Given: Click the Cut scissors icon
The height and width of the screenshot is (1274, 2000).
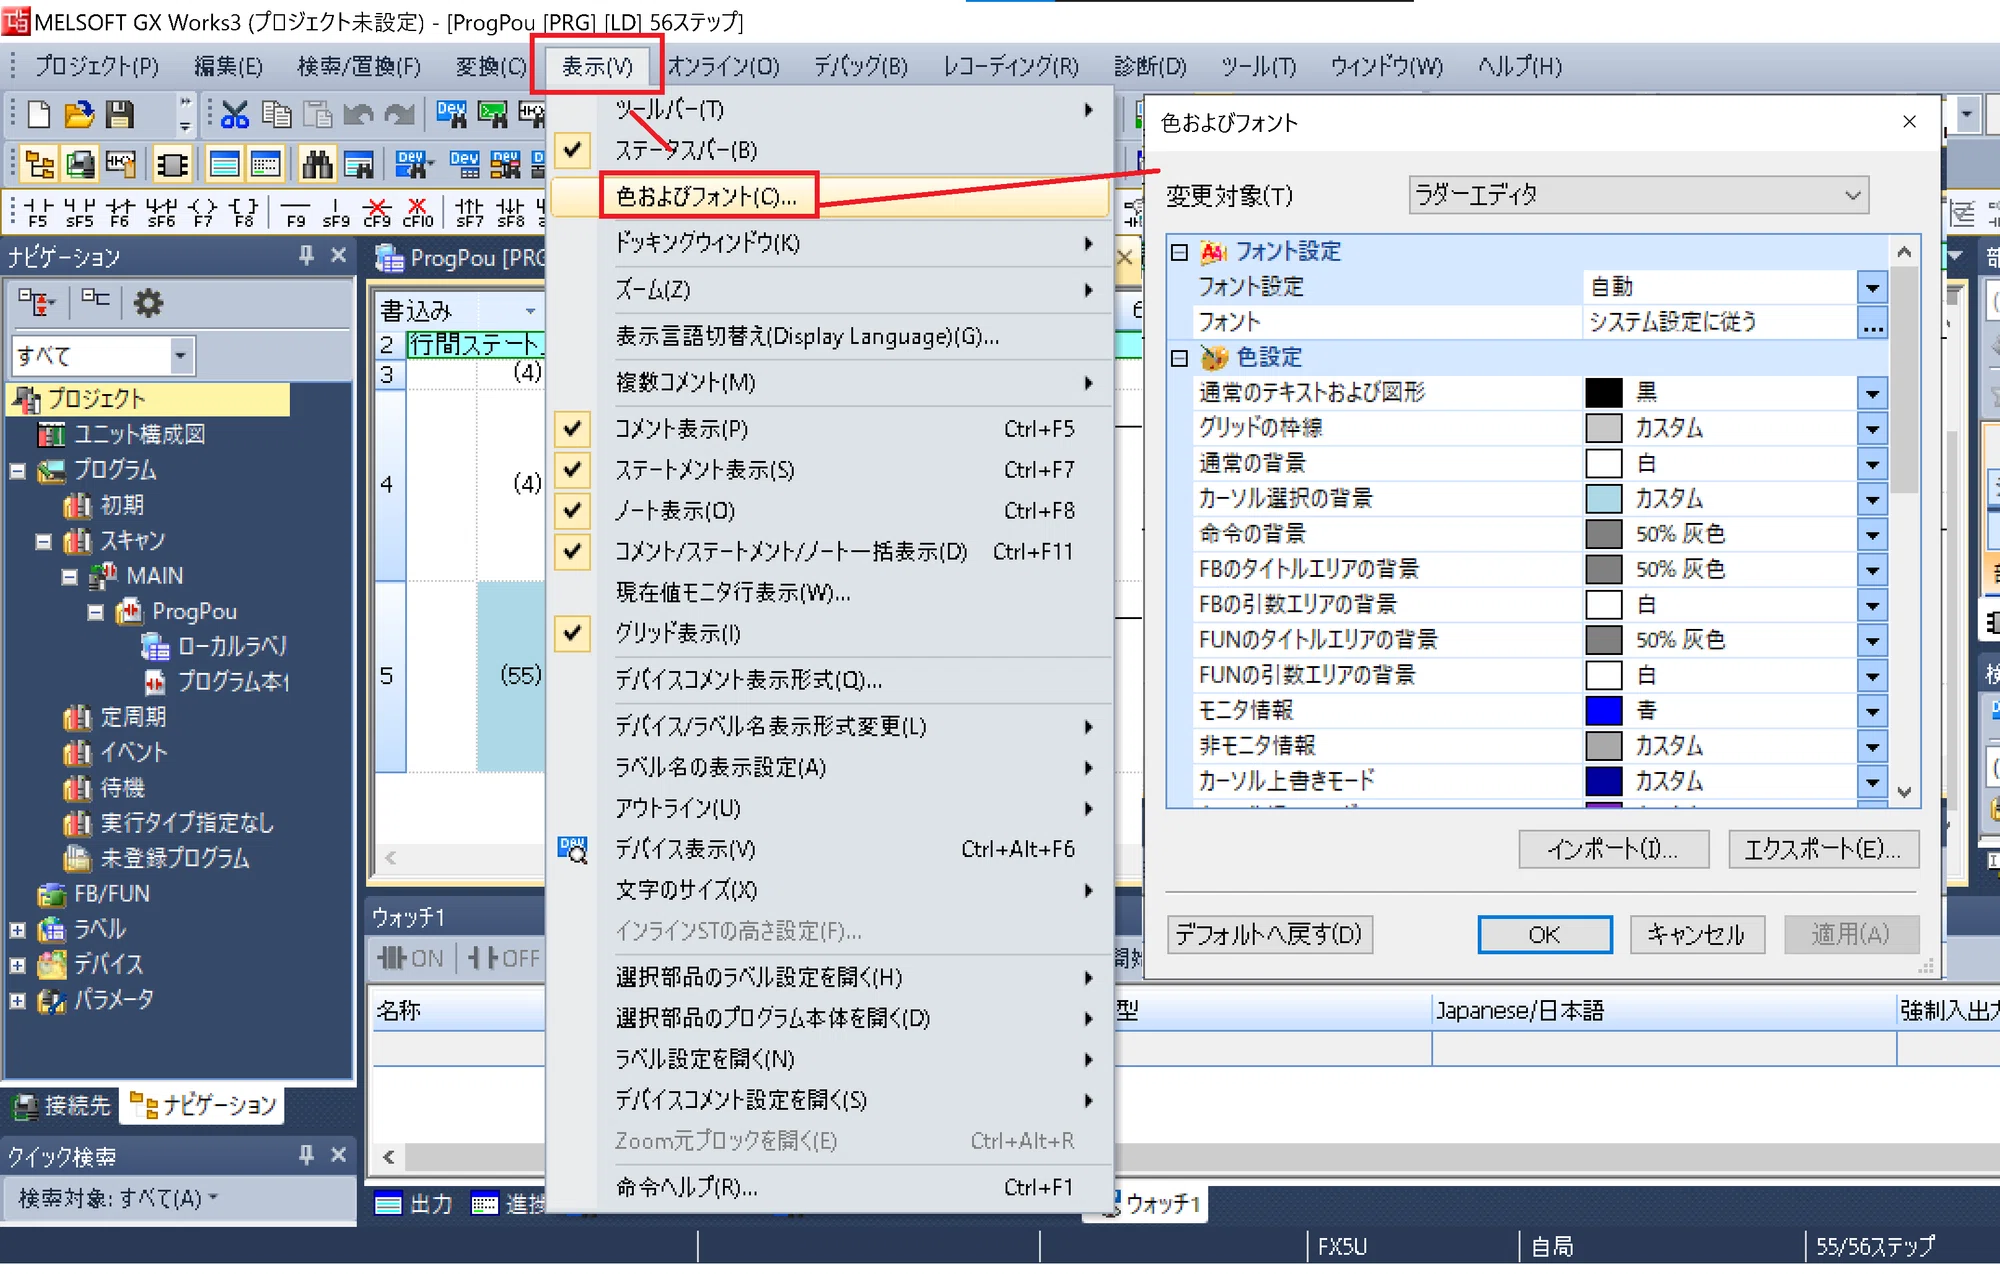Looking at the screenshot, I should [x=235, y=114].
